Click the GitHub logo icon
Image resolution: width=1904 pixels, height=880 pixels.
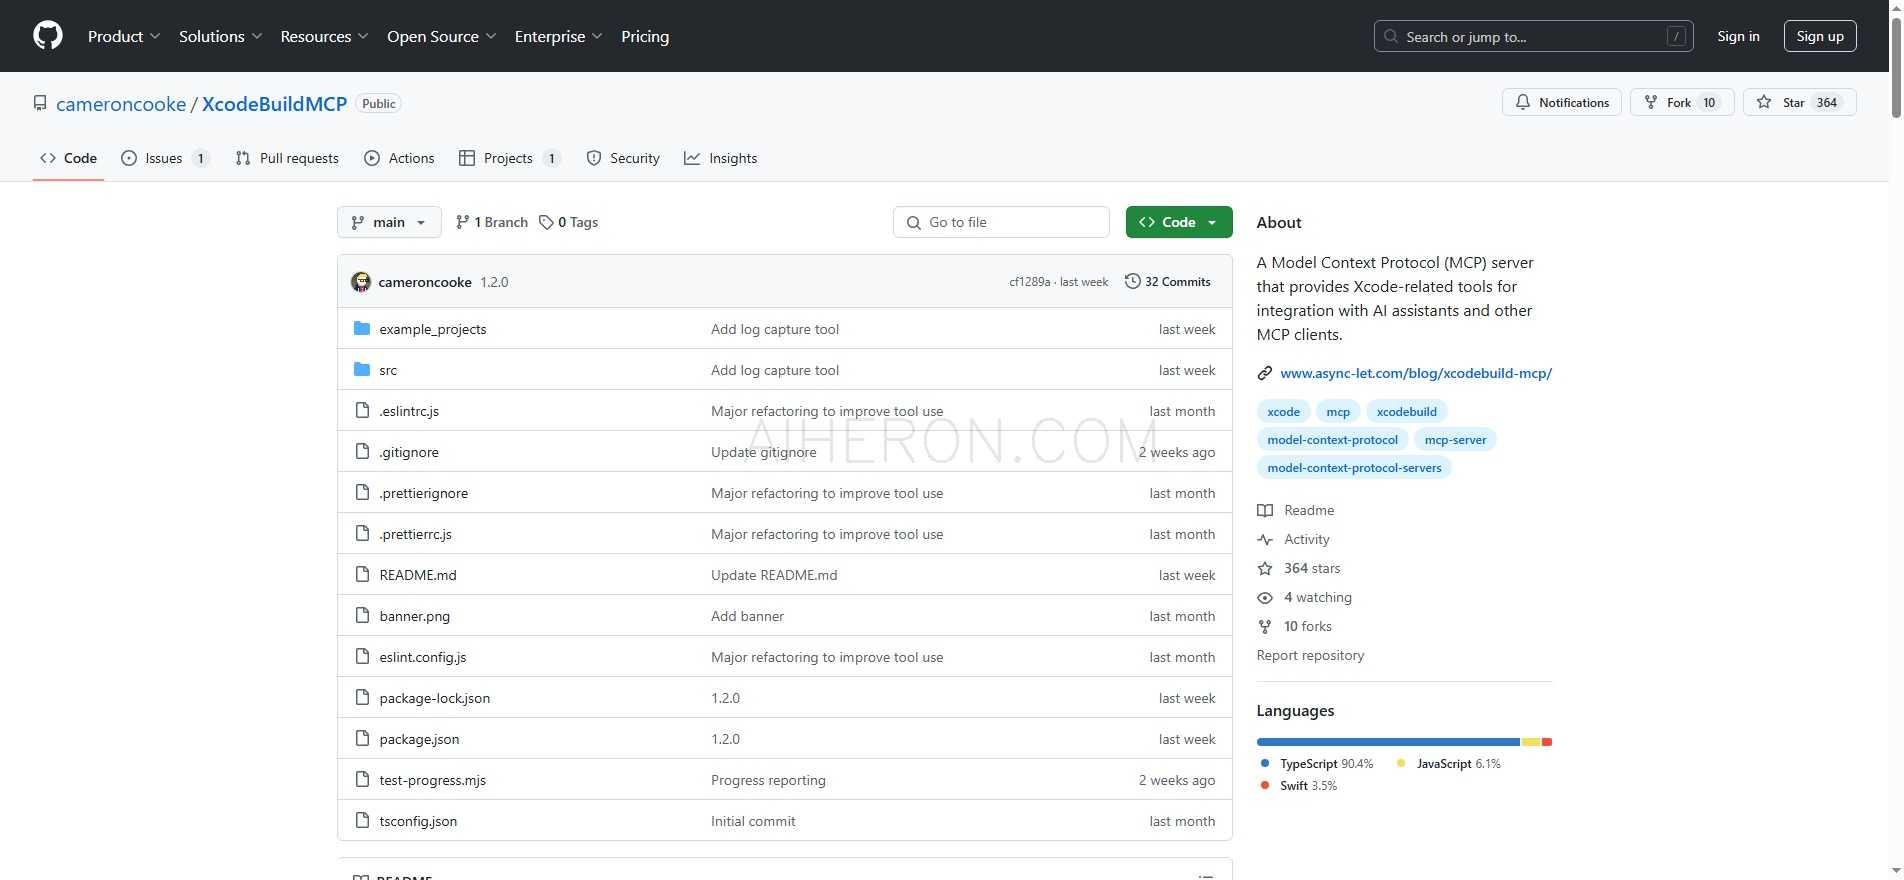click(x=48, y=36)
